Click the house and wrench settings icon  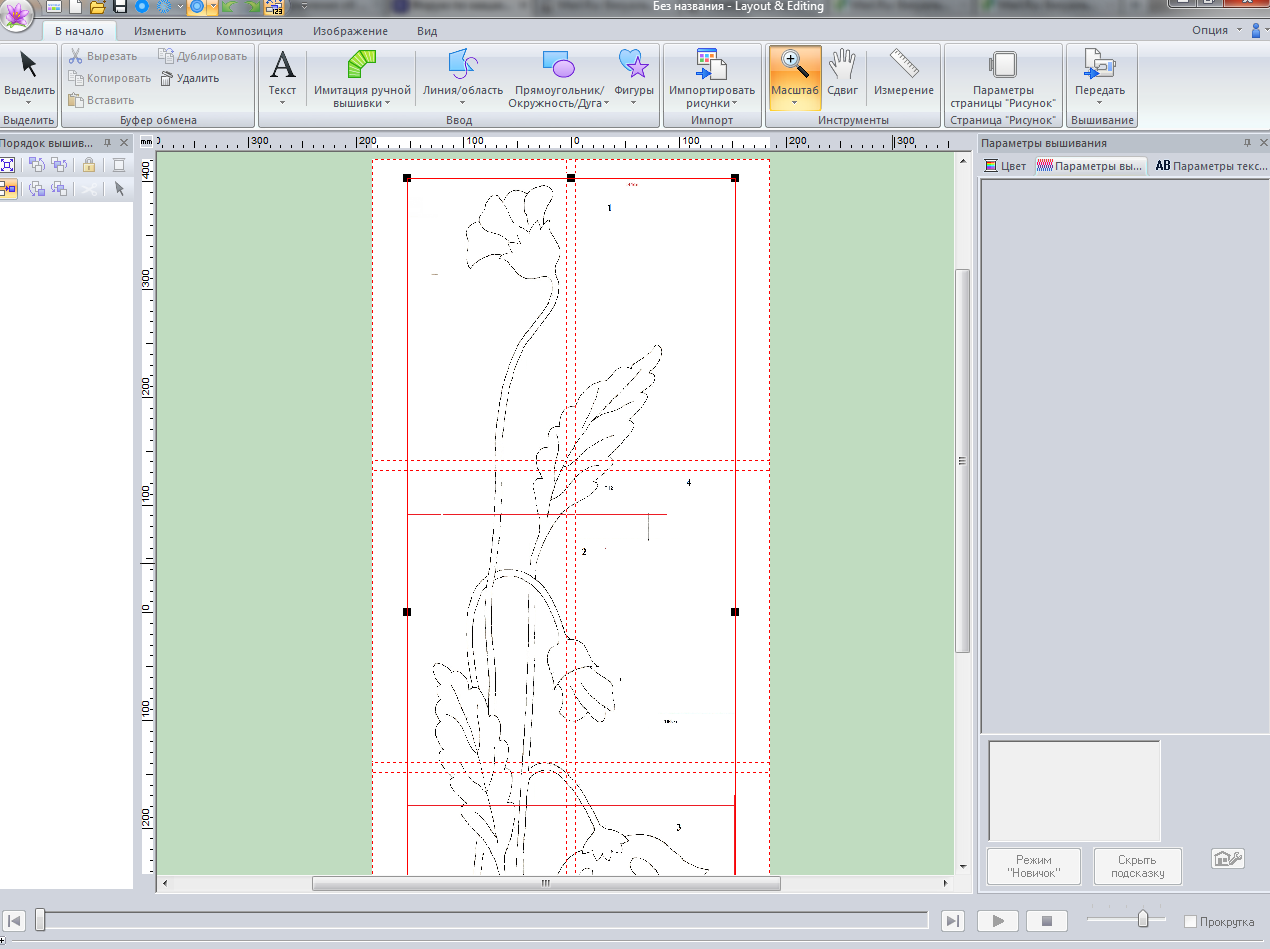coord(1226,859)
